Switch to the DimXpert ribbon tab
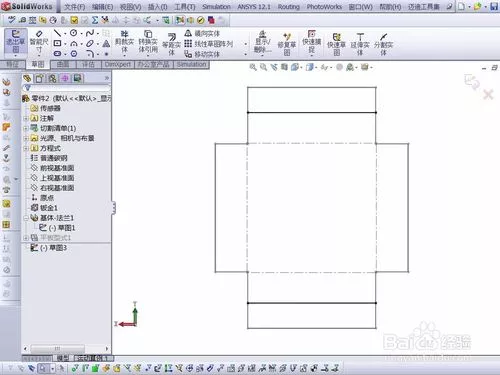Viewport: 500px width, 375px height. point(118,64)
